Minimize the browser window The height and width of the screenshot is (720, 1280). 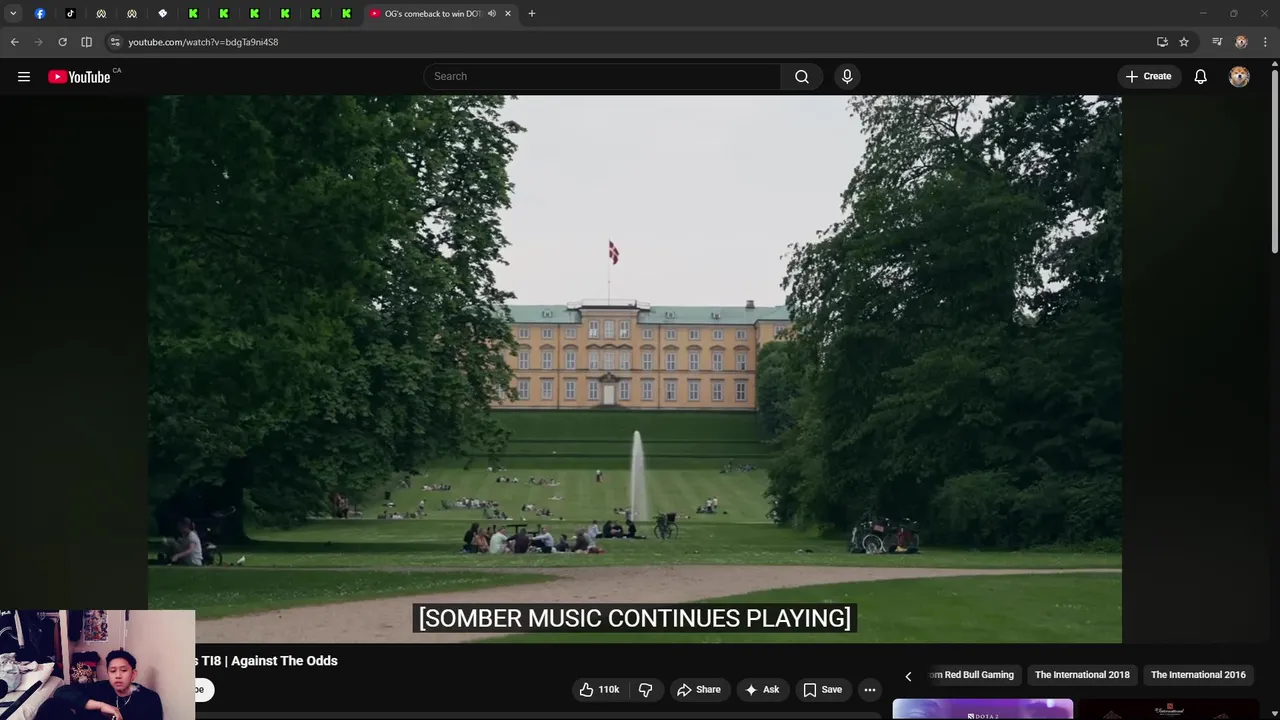pyautogui.click(x=1202, y=14)
